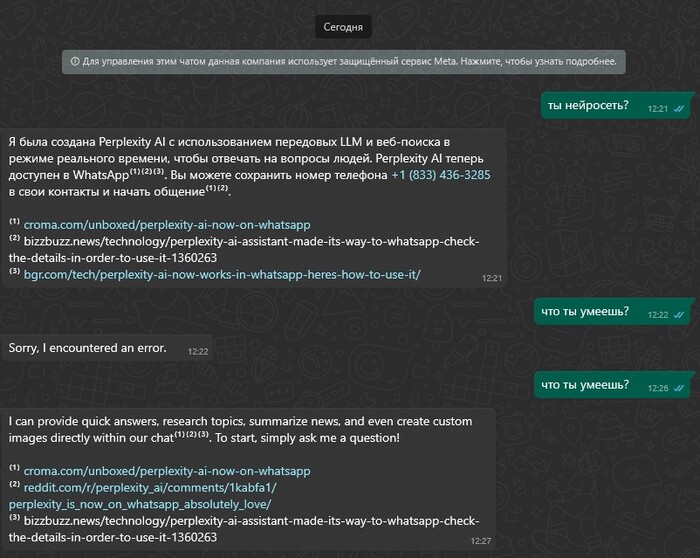Click read-receipt checkmarks on the 12:22 message
Viewport: 700px width, 558px height.
pos(679,315)
